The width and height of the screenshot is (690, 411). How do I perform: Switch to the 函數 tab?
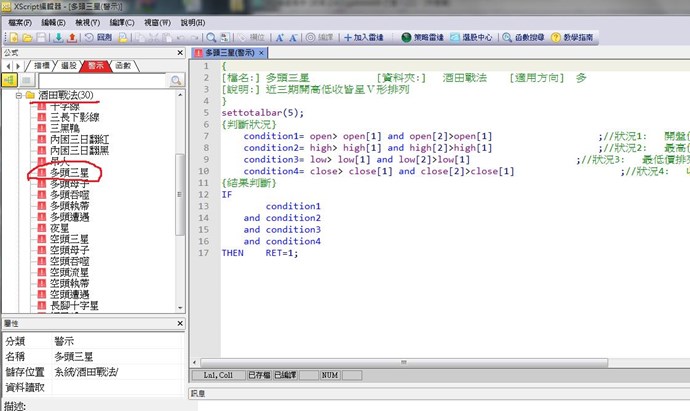(x=123, y=65)
